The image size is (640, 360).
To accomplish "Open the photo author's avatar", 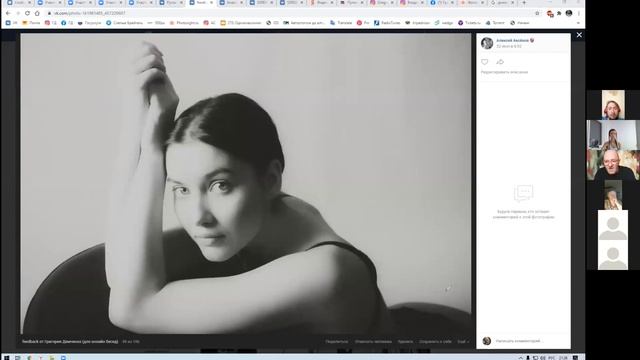I will 487,43.
